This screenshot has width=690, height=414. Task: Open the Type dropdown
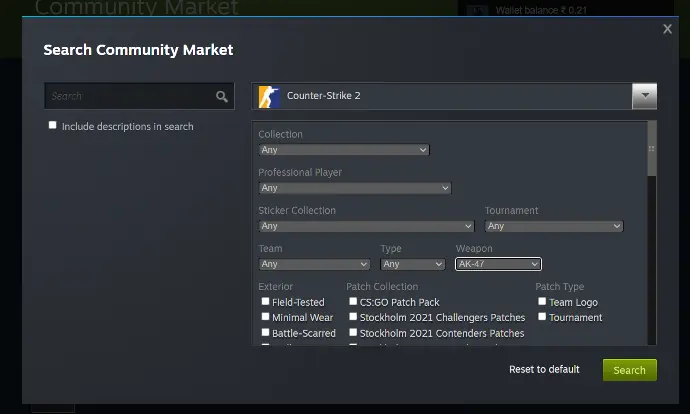pos(412,264)
